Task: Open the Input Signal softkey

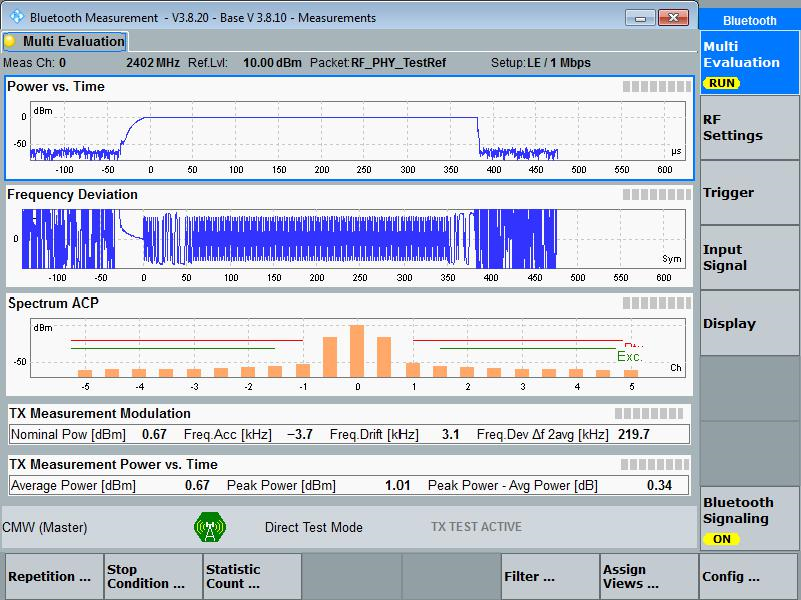Action: tap(749, 258)
